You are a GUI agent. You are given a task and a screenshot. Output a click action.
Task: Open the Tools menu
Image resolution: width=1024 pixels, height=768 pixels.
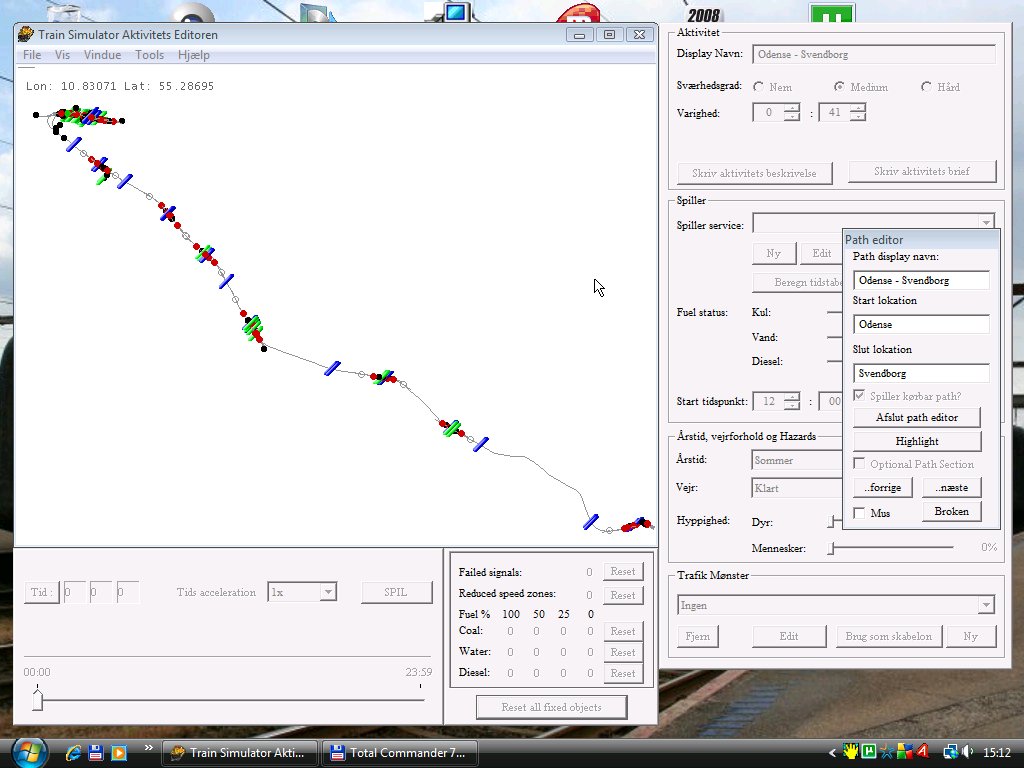click(x=150, y=55)
